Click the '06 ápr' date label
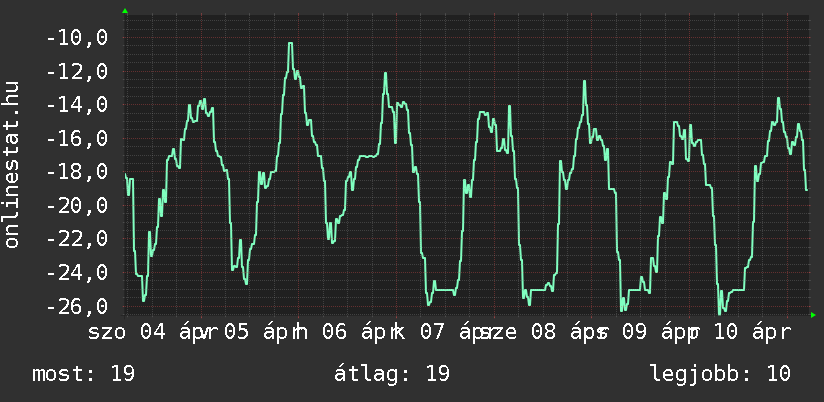This screenshot has height=402, width=824. point(354,332)
